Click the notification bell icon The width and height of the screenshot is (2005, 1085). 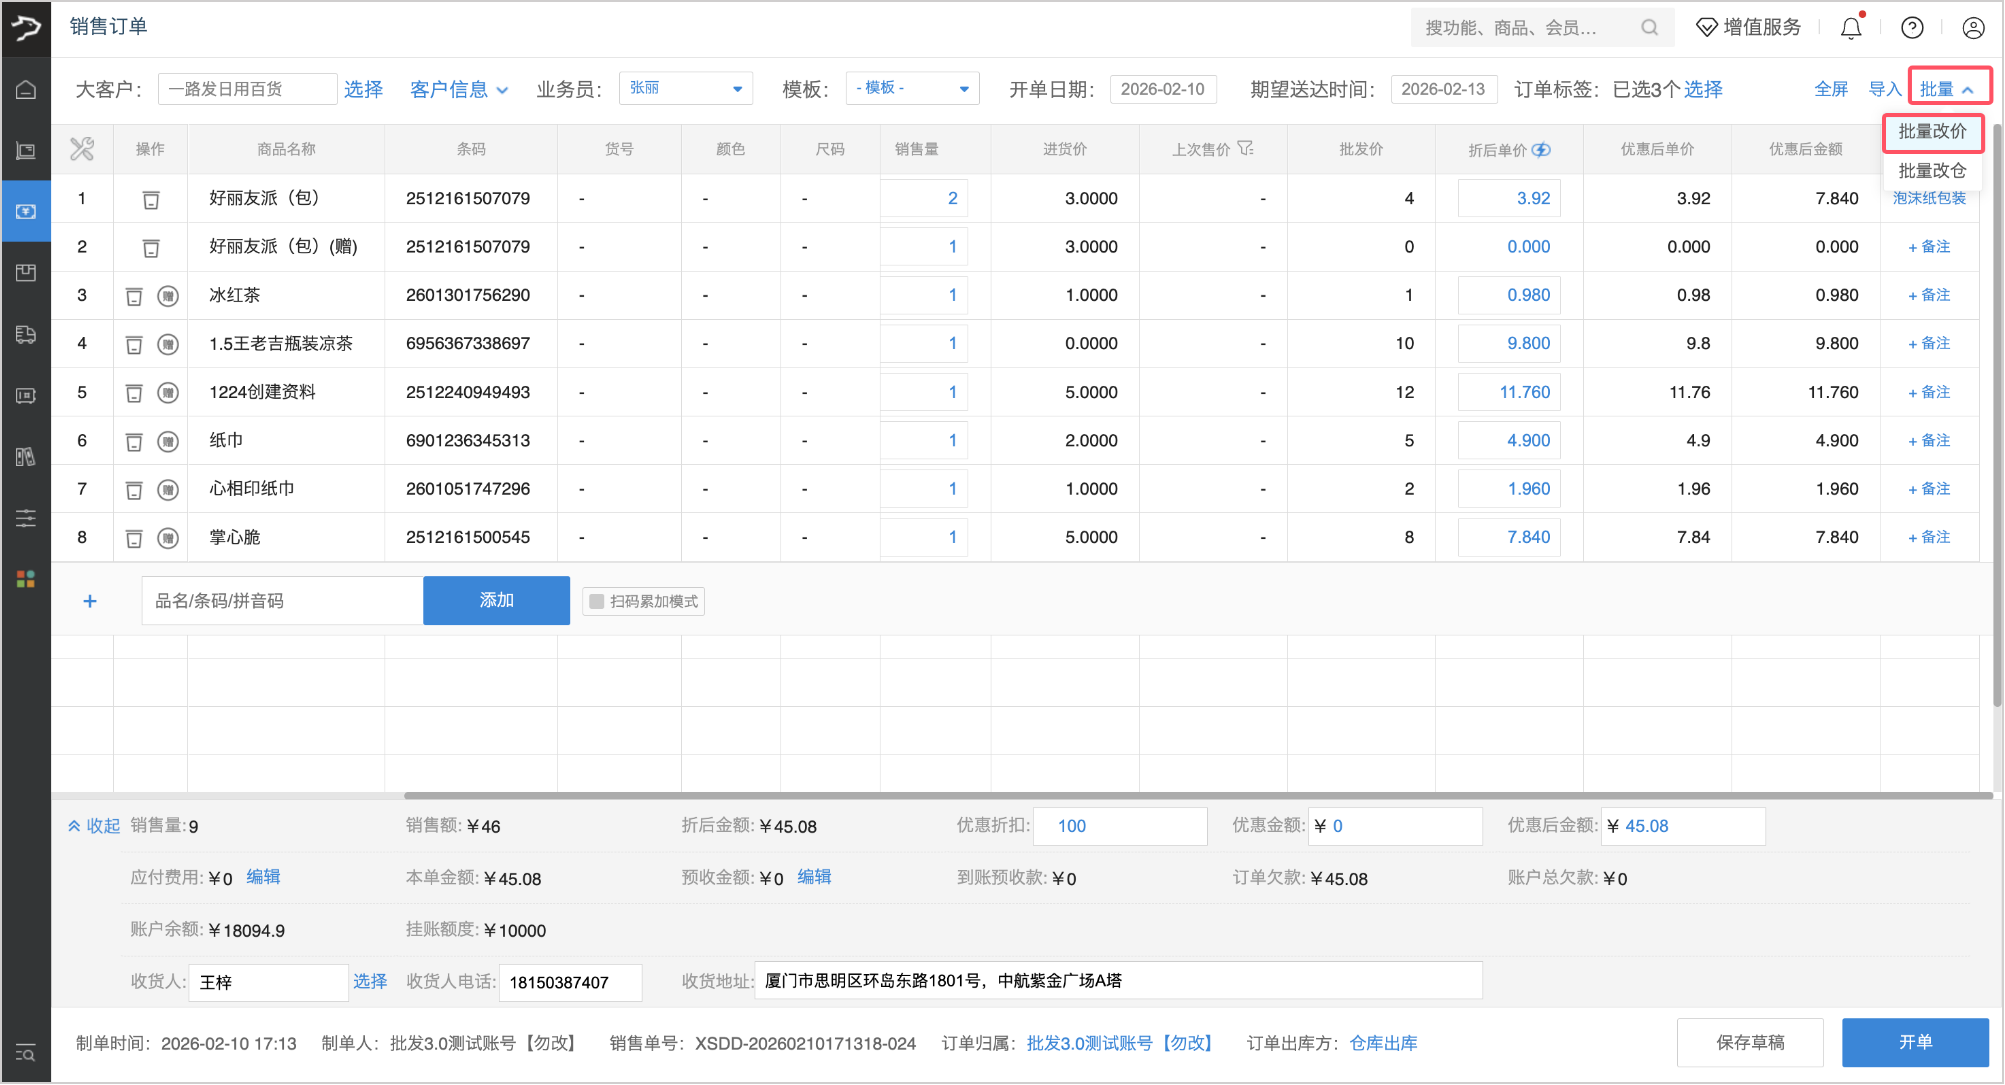pos(1850,27)
